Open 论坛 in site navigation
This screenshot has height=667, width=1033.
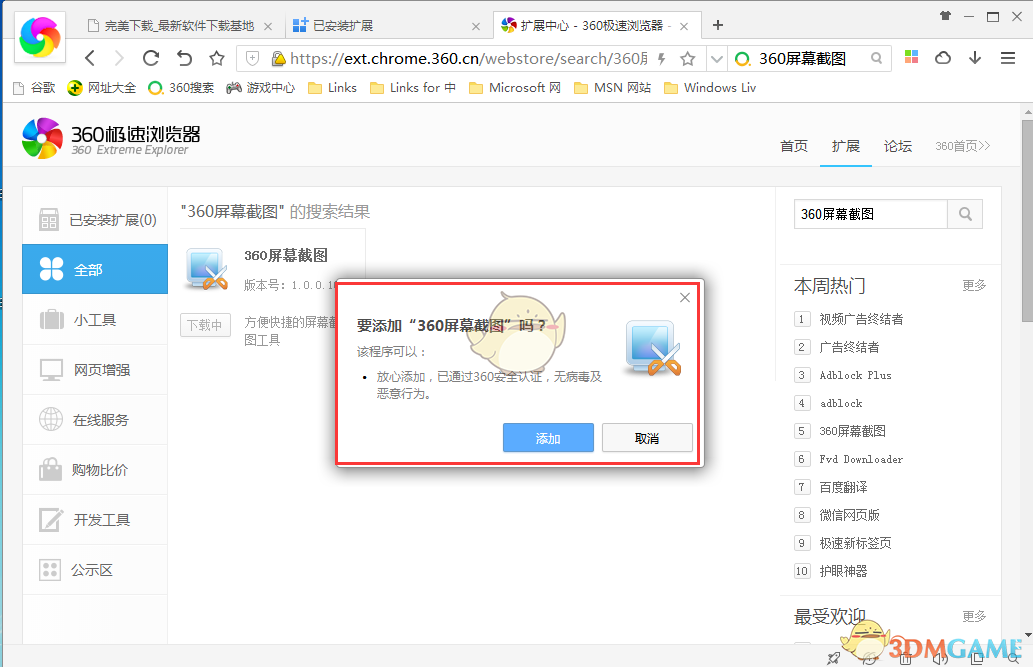(898, 146)
